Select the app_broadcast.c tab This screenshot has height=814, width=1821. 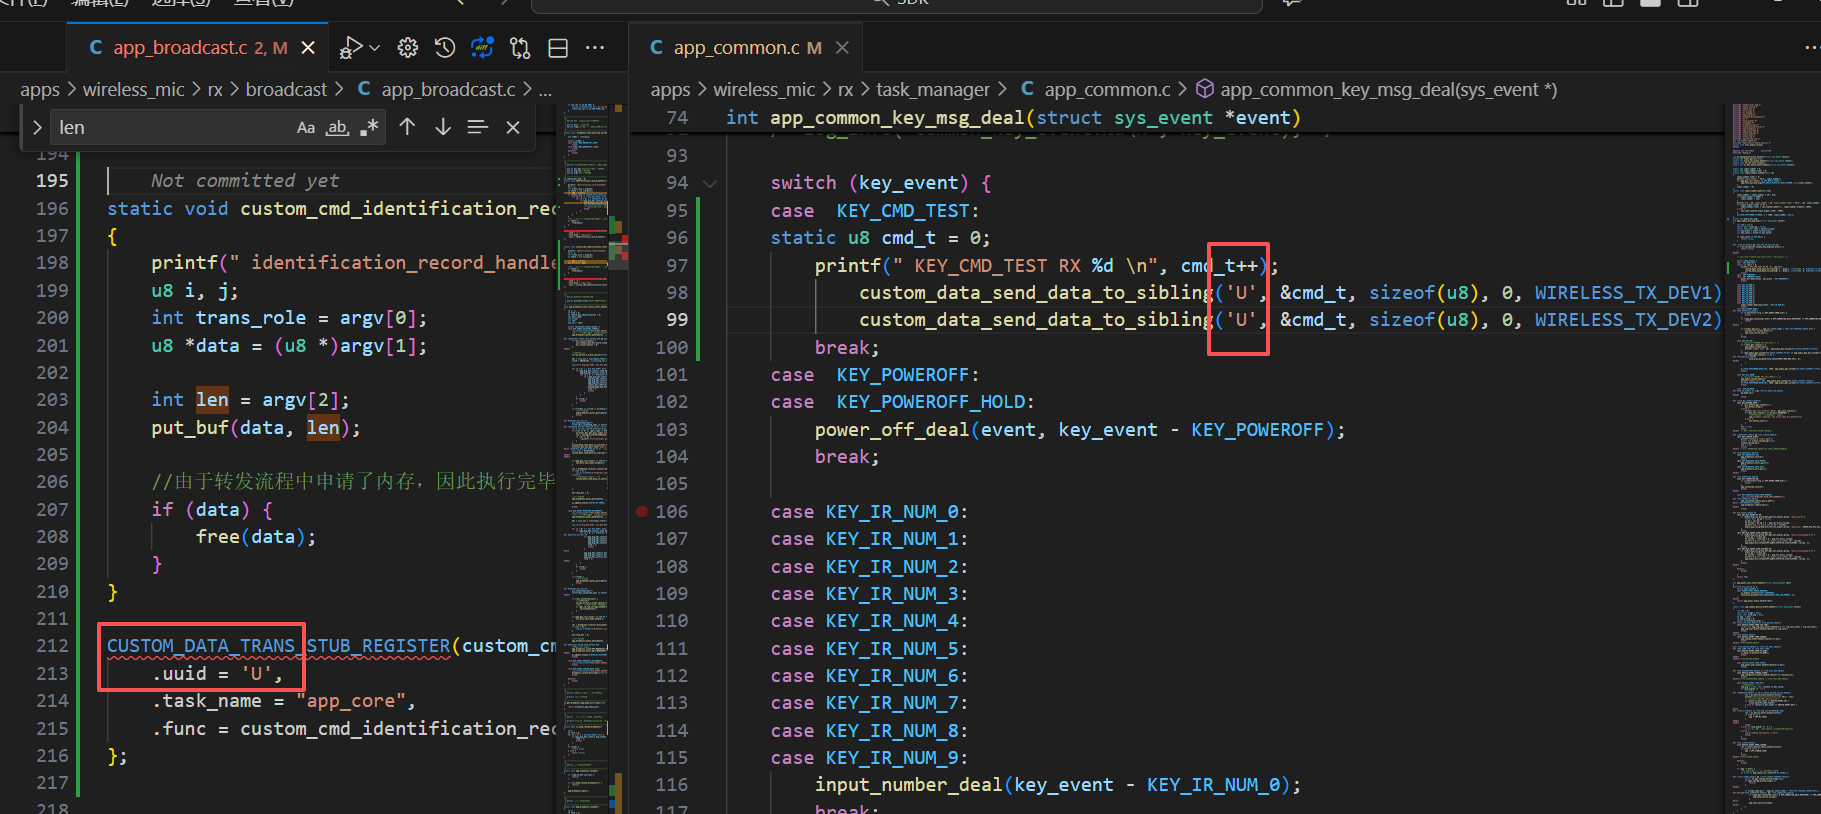point(188,47)
